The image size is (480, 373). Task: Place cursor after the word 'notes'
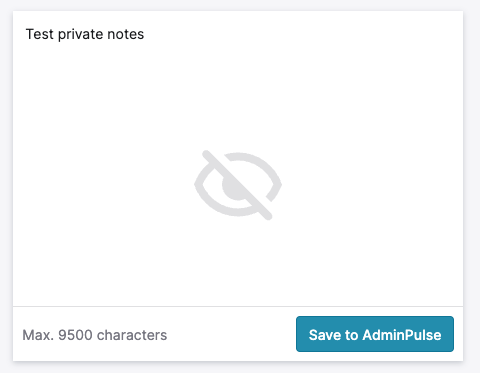[x=144, y=34]
